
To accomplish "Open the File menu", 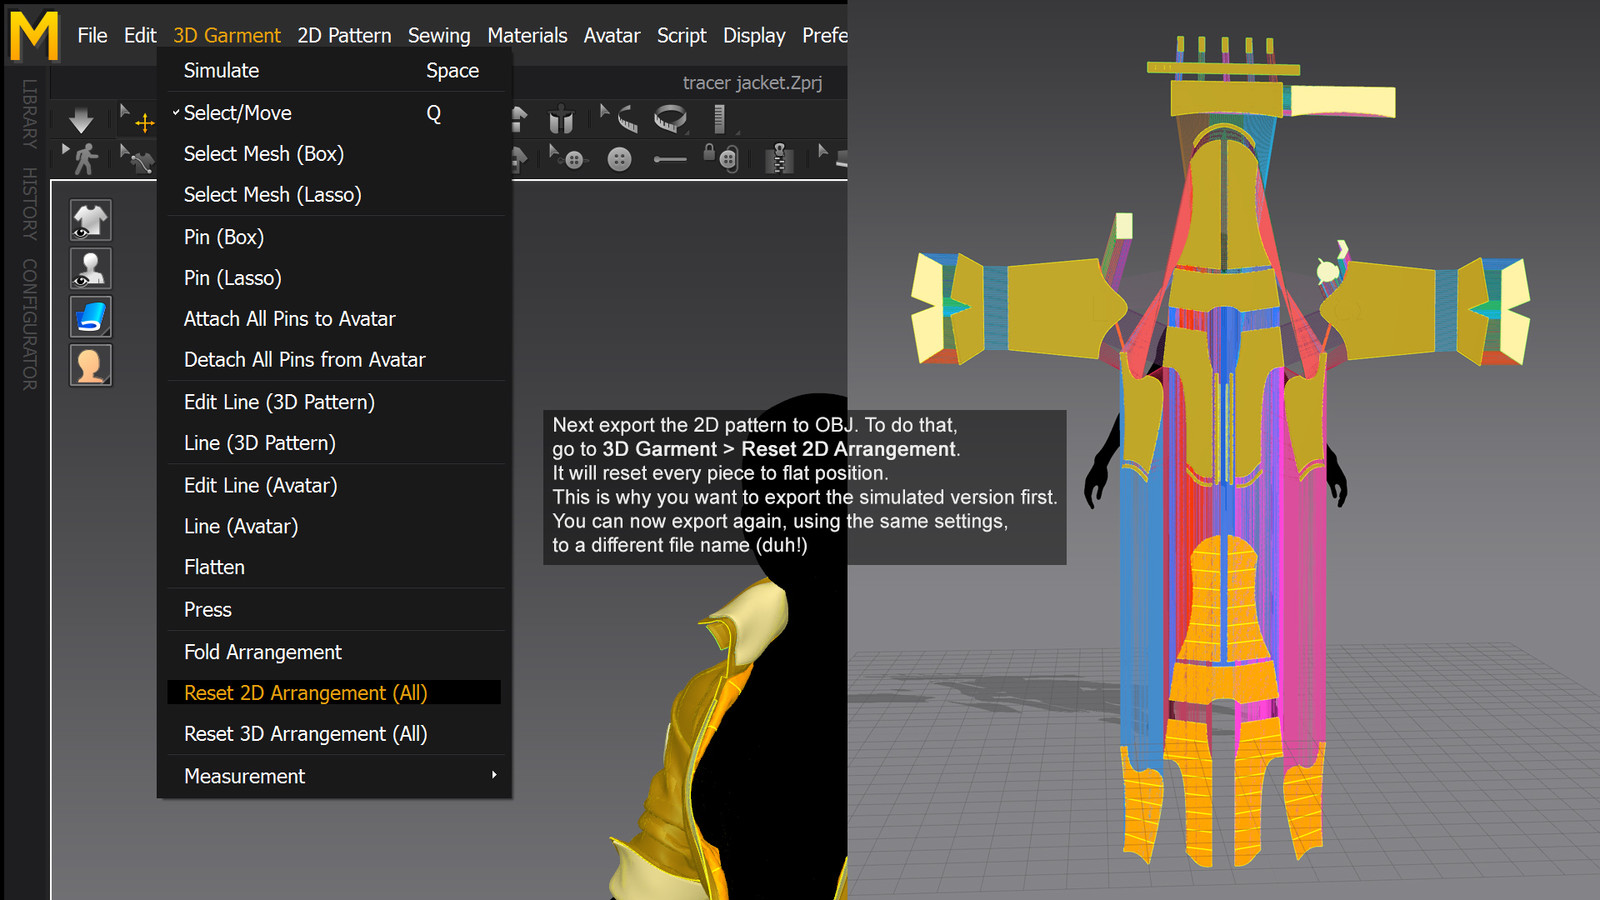I will pyautogui.click(x=92, y=35).
